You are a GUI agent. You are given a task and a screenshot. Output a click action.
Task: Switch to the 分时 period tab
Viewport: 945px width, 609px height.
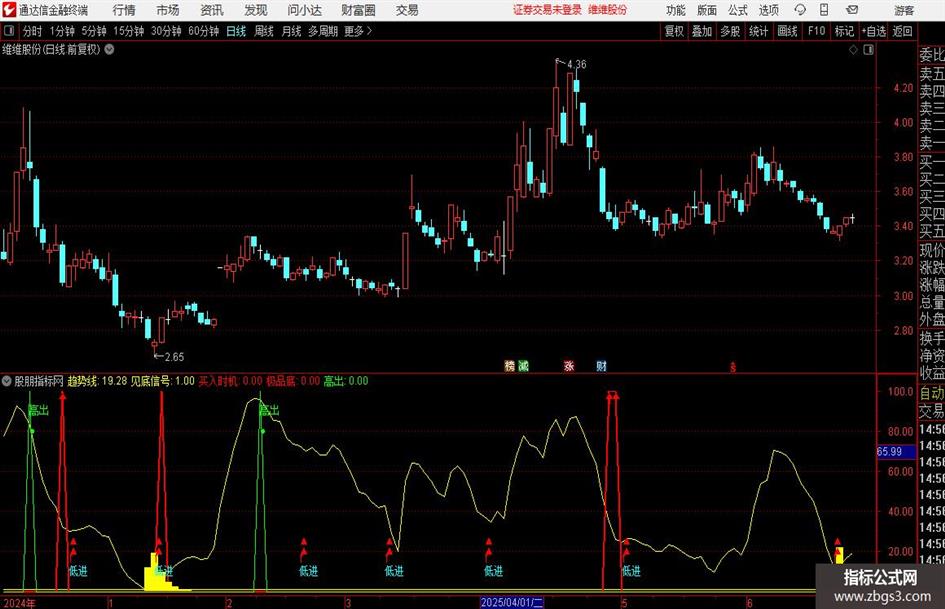point(33,31)
